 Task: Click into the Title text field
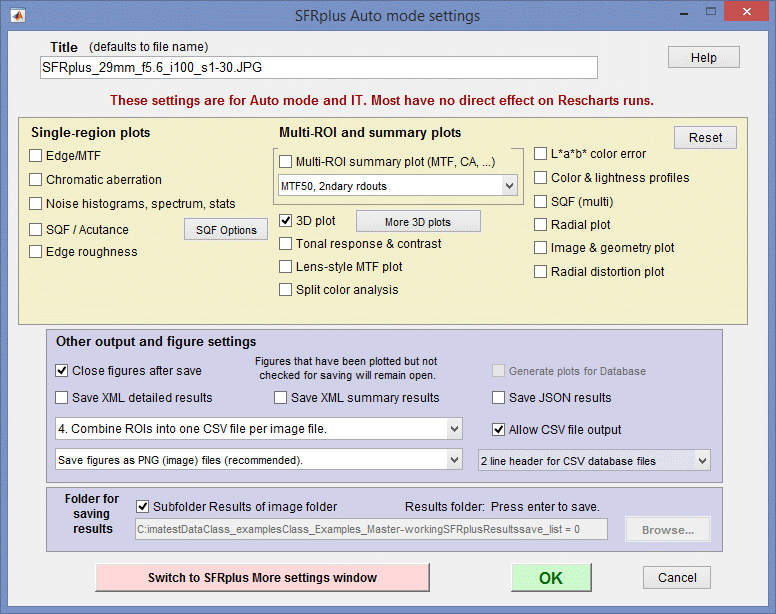(319, 67)
